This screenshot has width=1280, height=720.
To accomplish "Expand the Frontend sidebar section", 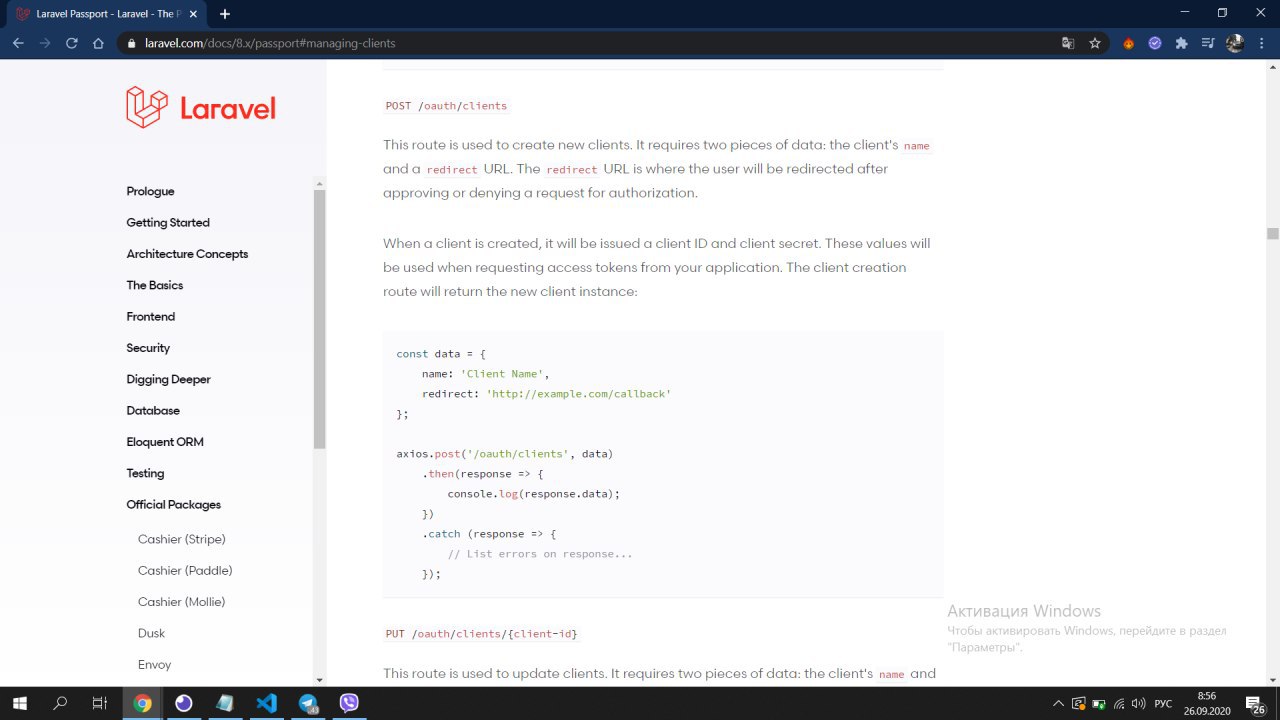I will coord(151,316).
